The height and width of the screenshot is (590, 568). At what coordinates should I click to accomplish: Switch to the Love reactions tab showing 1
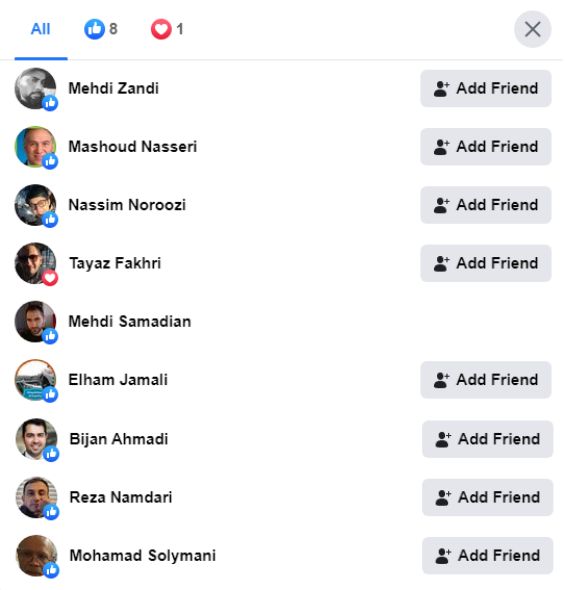click(x=167, y=29)
